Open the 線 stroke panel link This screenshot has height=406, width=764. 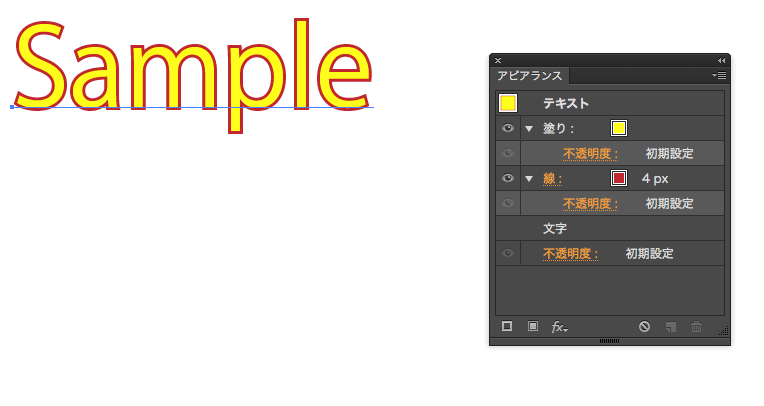(x=553, y=179)
